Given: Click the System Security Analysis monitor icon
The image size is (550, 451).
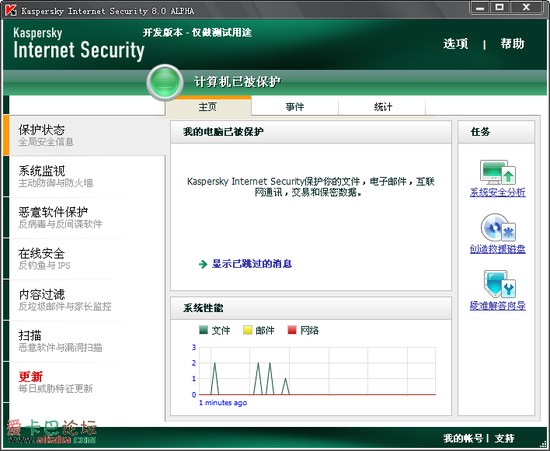Looking at the screenshot, I should click(x=497, y=173).
